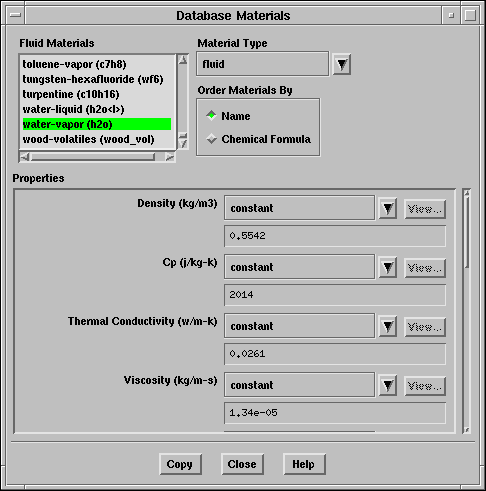Click the Help button

[304, 464]
